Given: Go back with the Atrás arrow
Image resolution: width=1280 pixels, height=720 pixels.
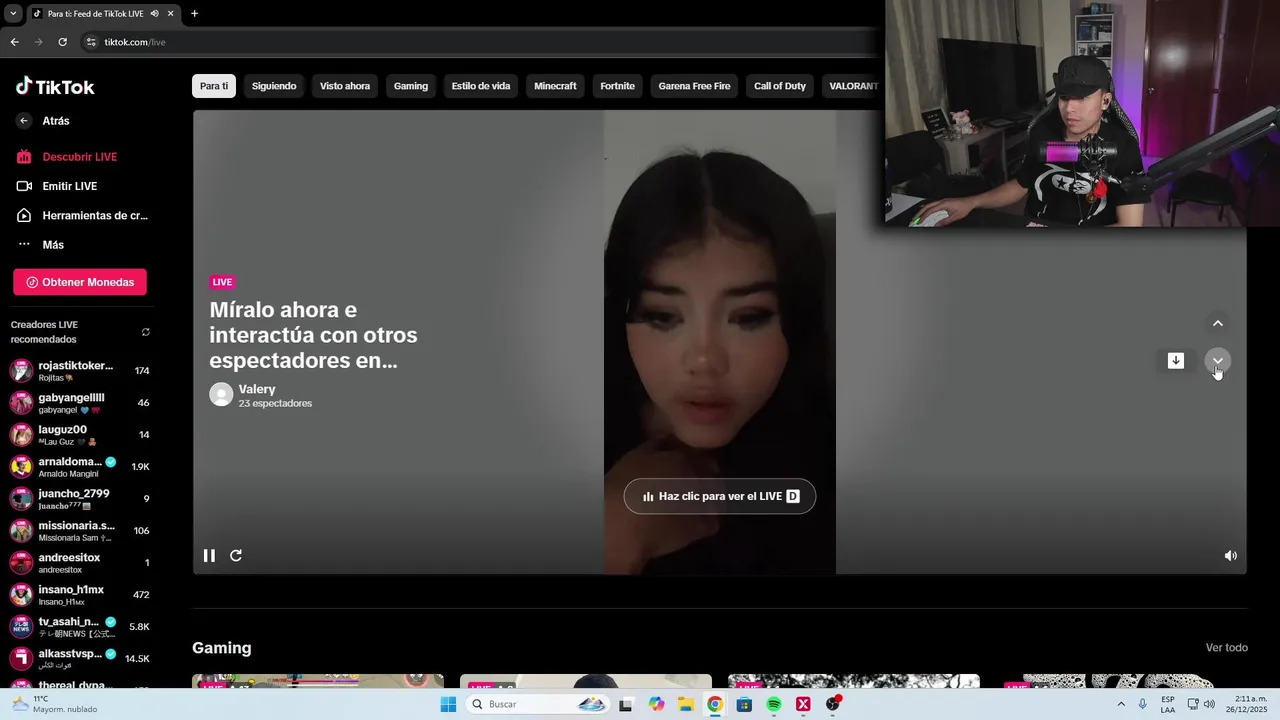Looking at the screenshot, I should [24, 121].
